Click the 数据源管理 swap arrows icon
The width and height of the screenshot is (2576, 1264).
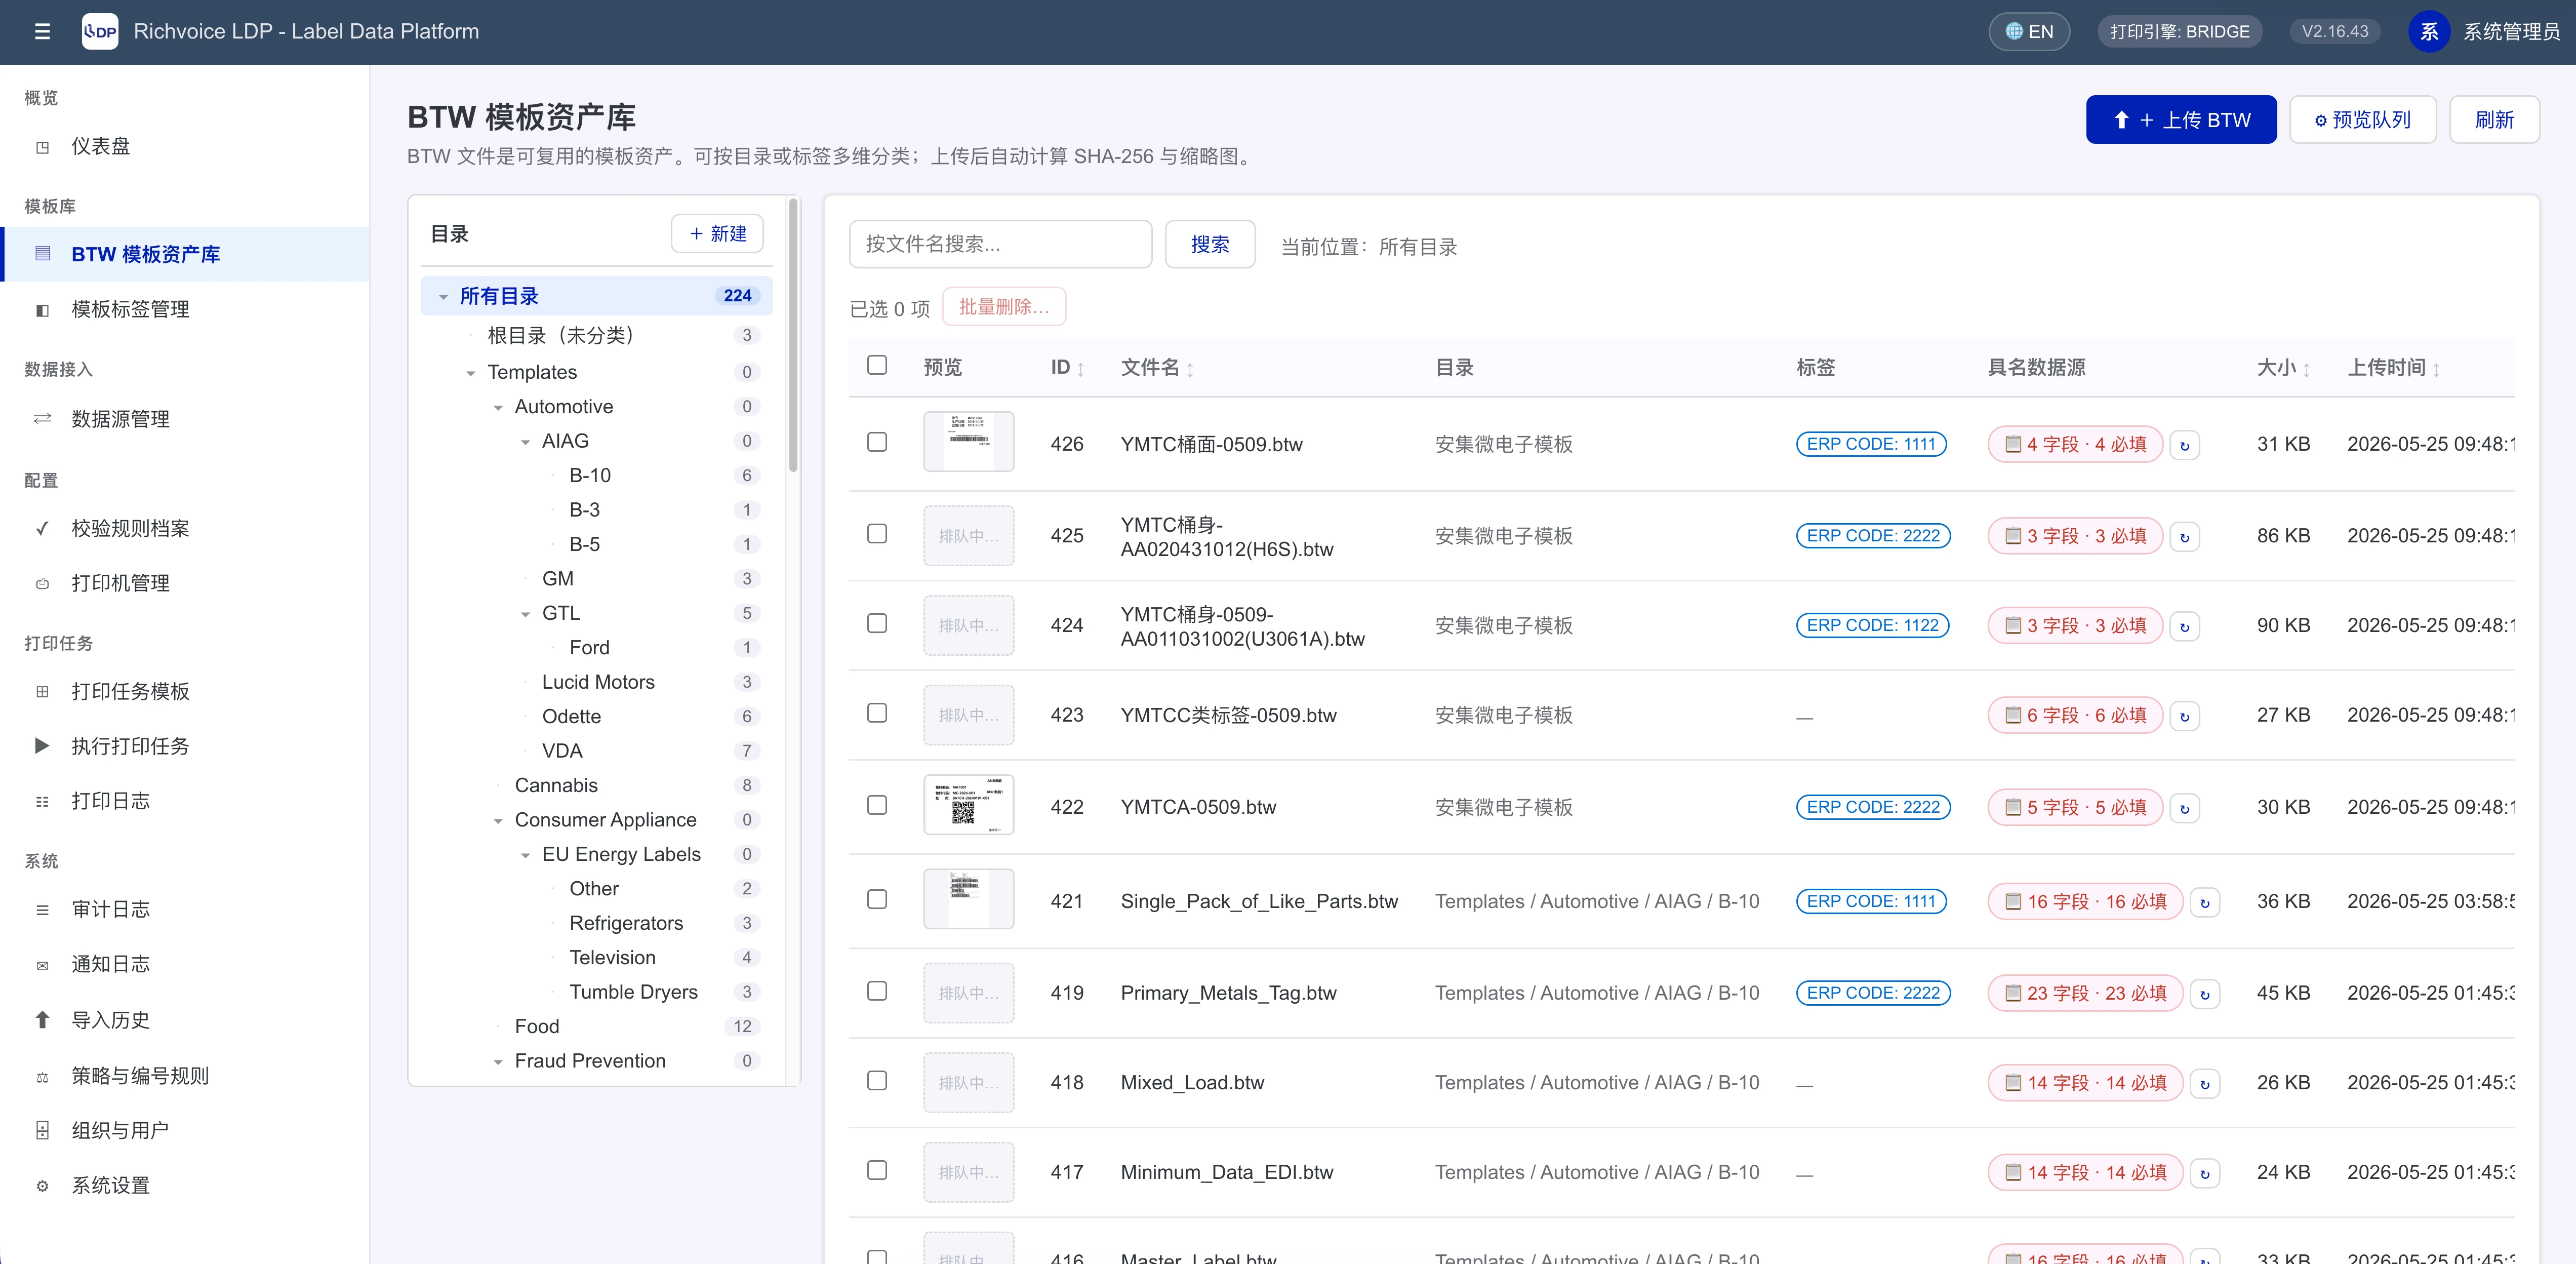point(42,419)
